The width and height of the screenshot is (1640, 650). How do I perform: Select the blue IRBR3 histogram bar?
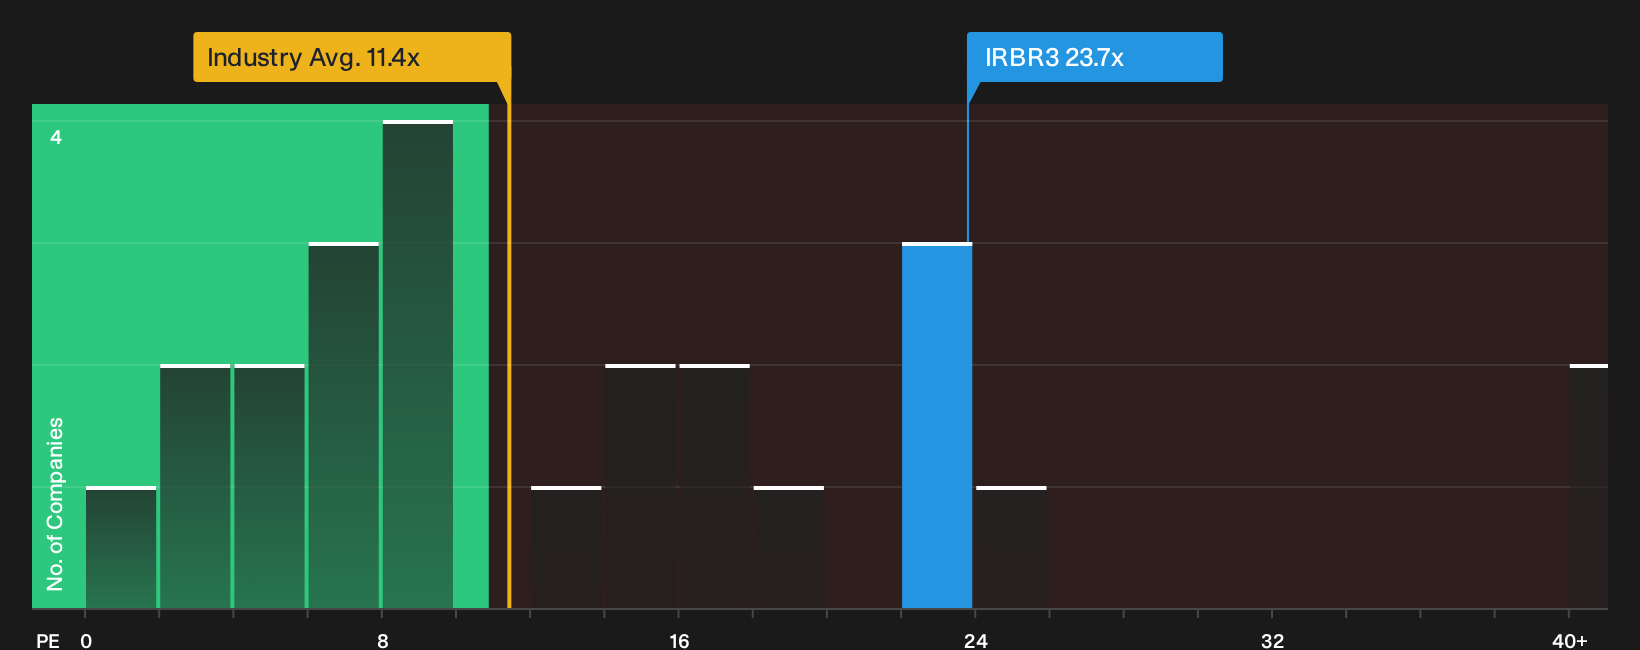(937, 425)
